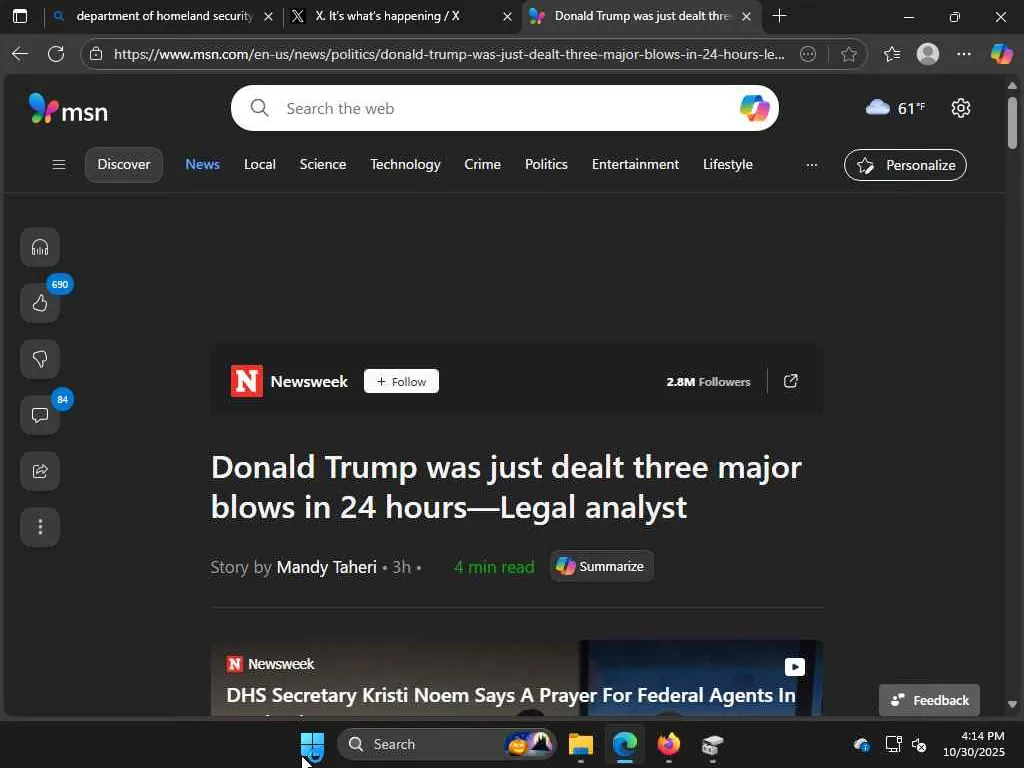The height and width of the screenshot is (768, 1024).
Task: Click the Copilot icon in search box
Action: pos(754,108)
